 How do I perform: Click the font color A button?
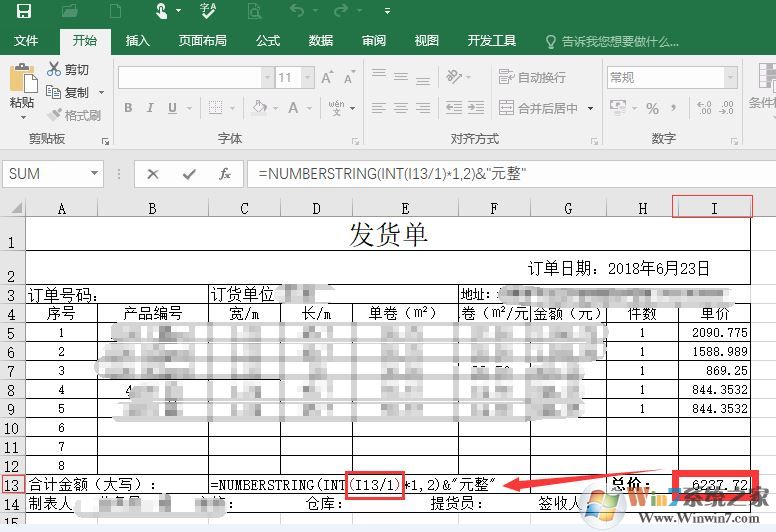point(293,107)
